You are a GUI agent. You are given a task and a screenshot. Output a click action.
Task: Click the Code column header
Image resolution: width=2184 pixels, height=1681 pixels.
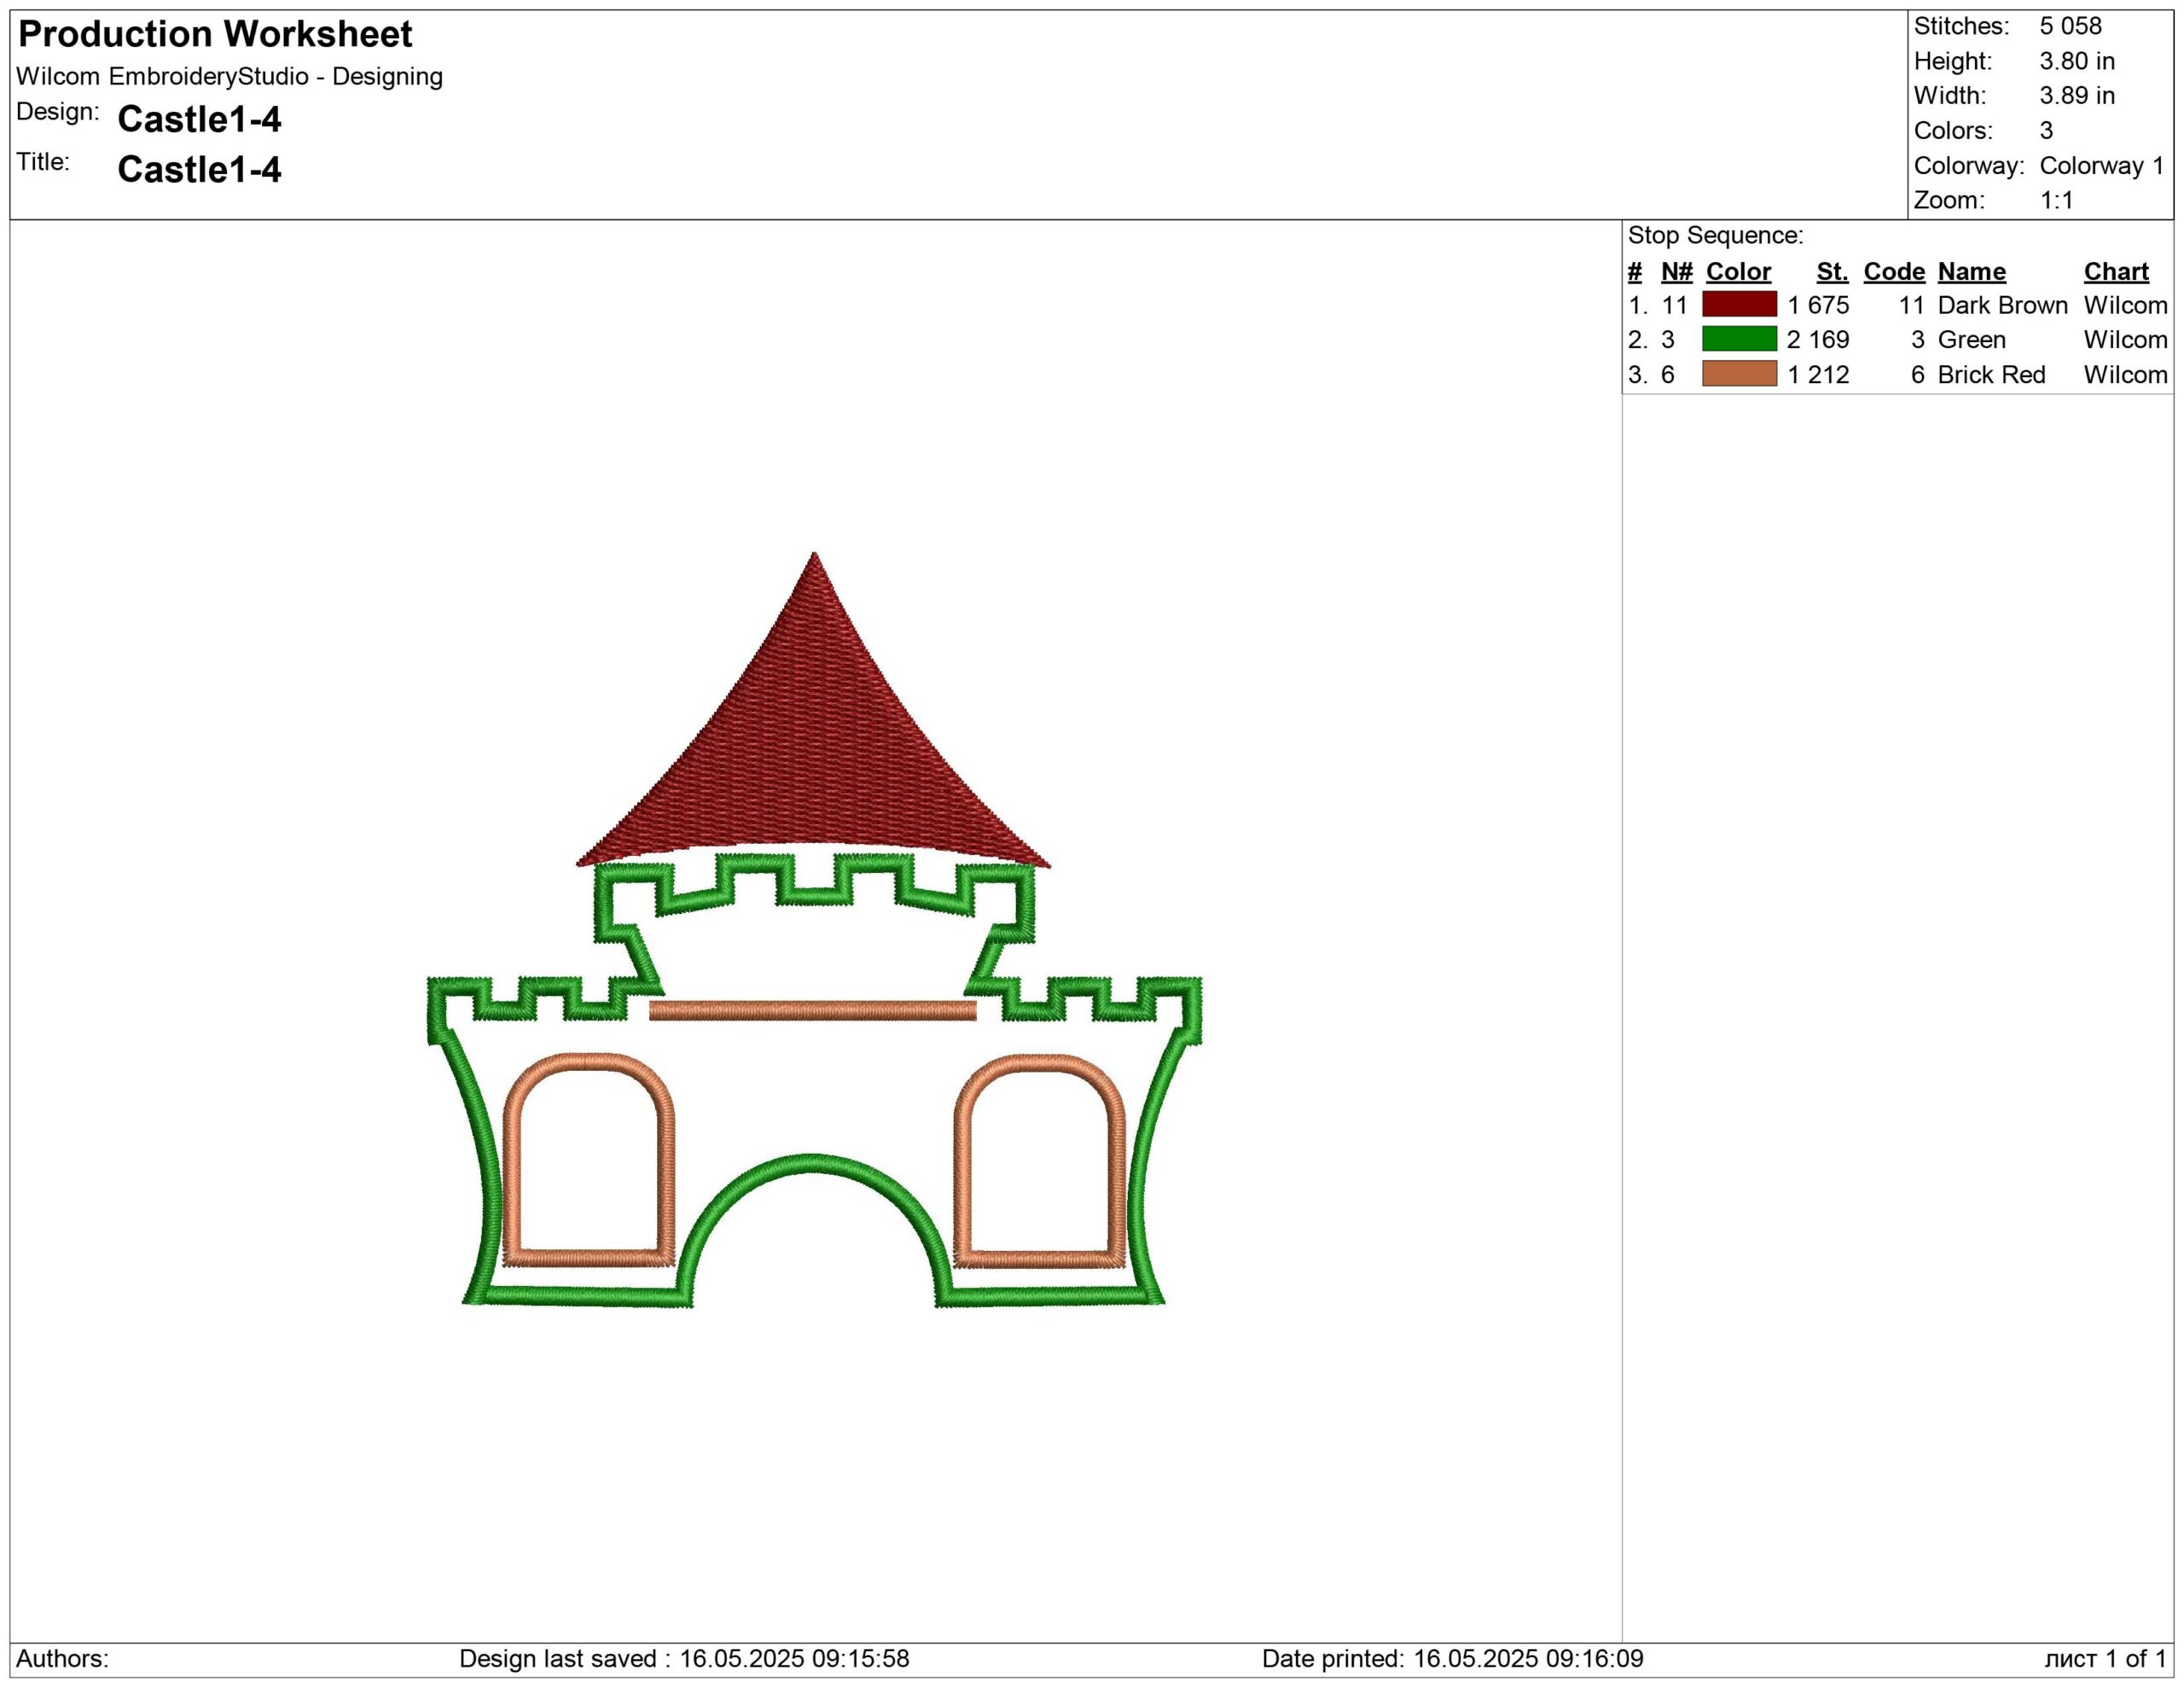[1893, 271]
